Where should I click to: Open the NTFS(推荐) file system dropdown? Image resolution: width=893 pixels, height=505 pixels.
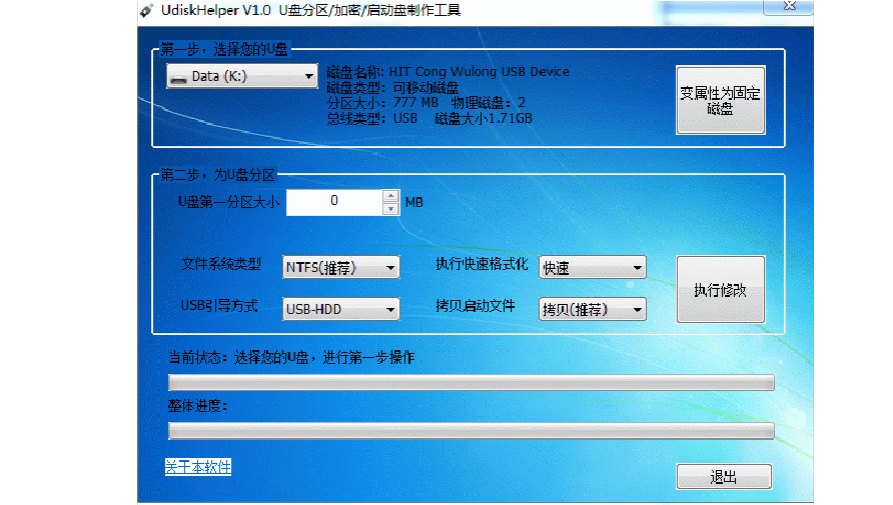[x=341, y=267]
